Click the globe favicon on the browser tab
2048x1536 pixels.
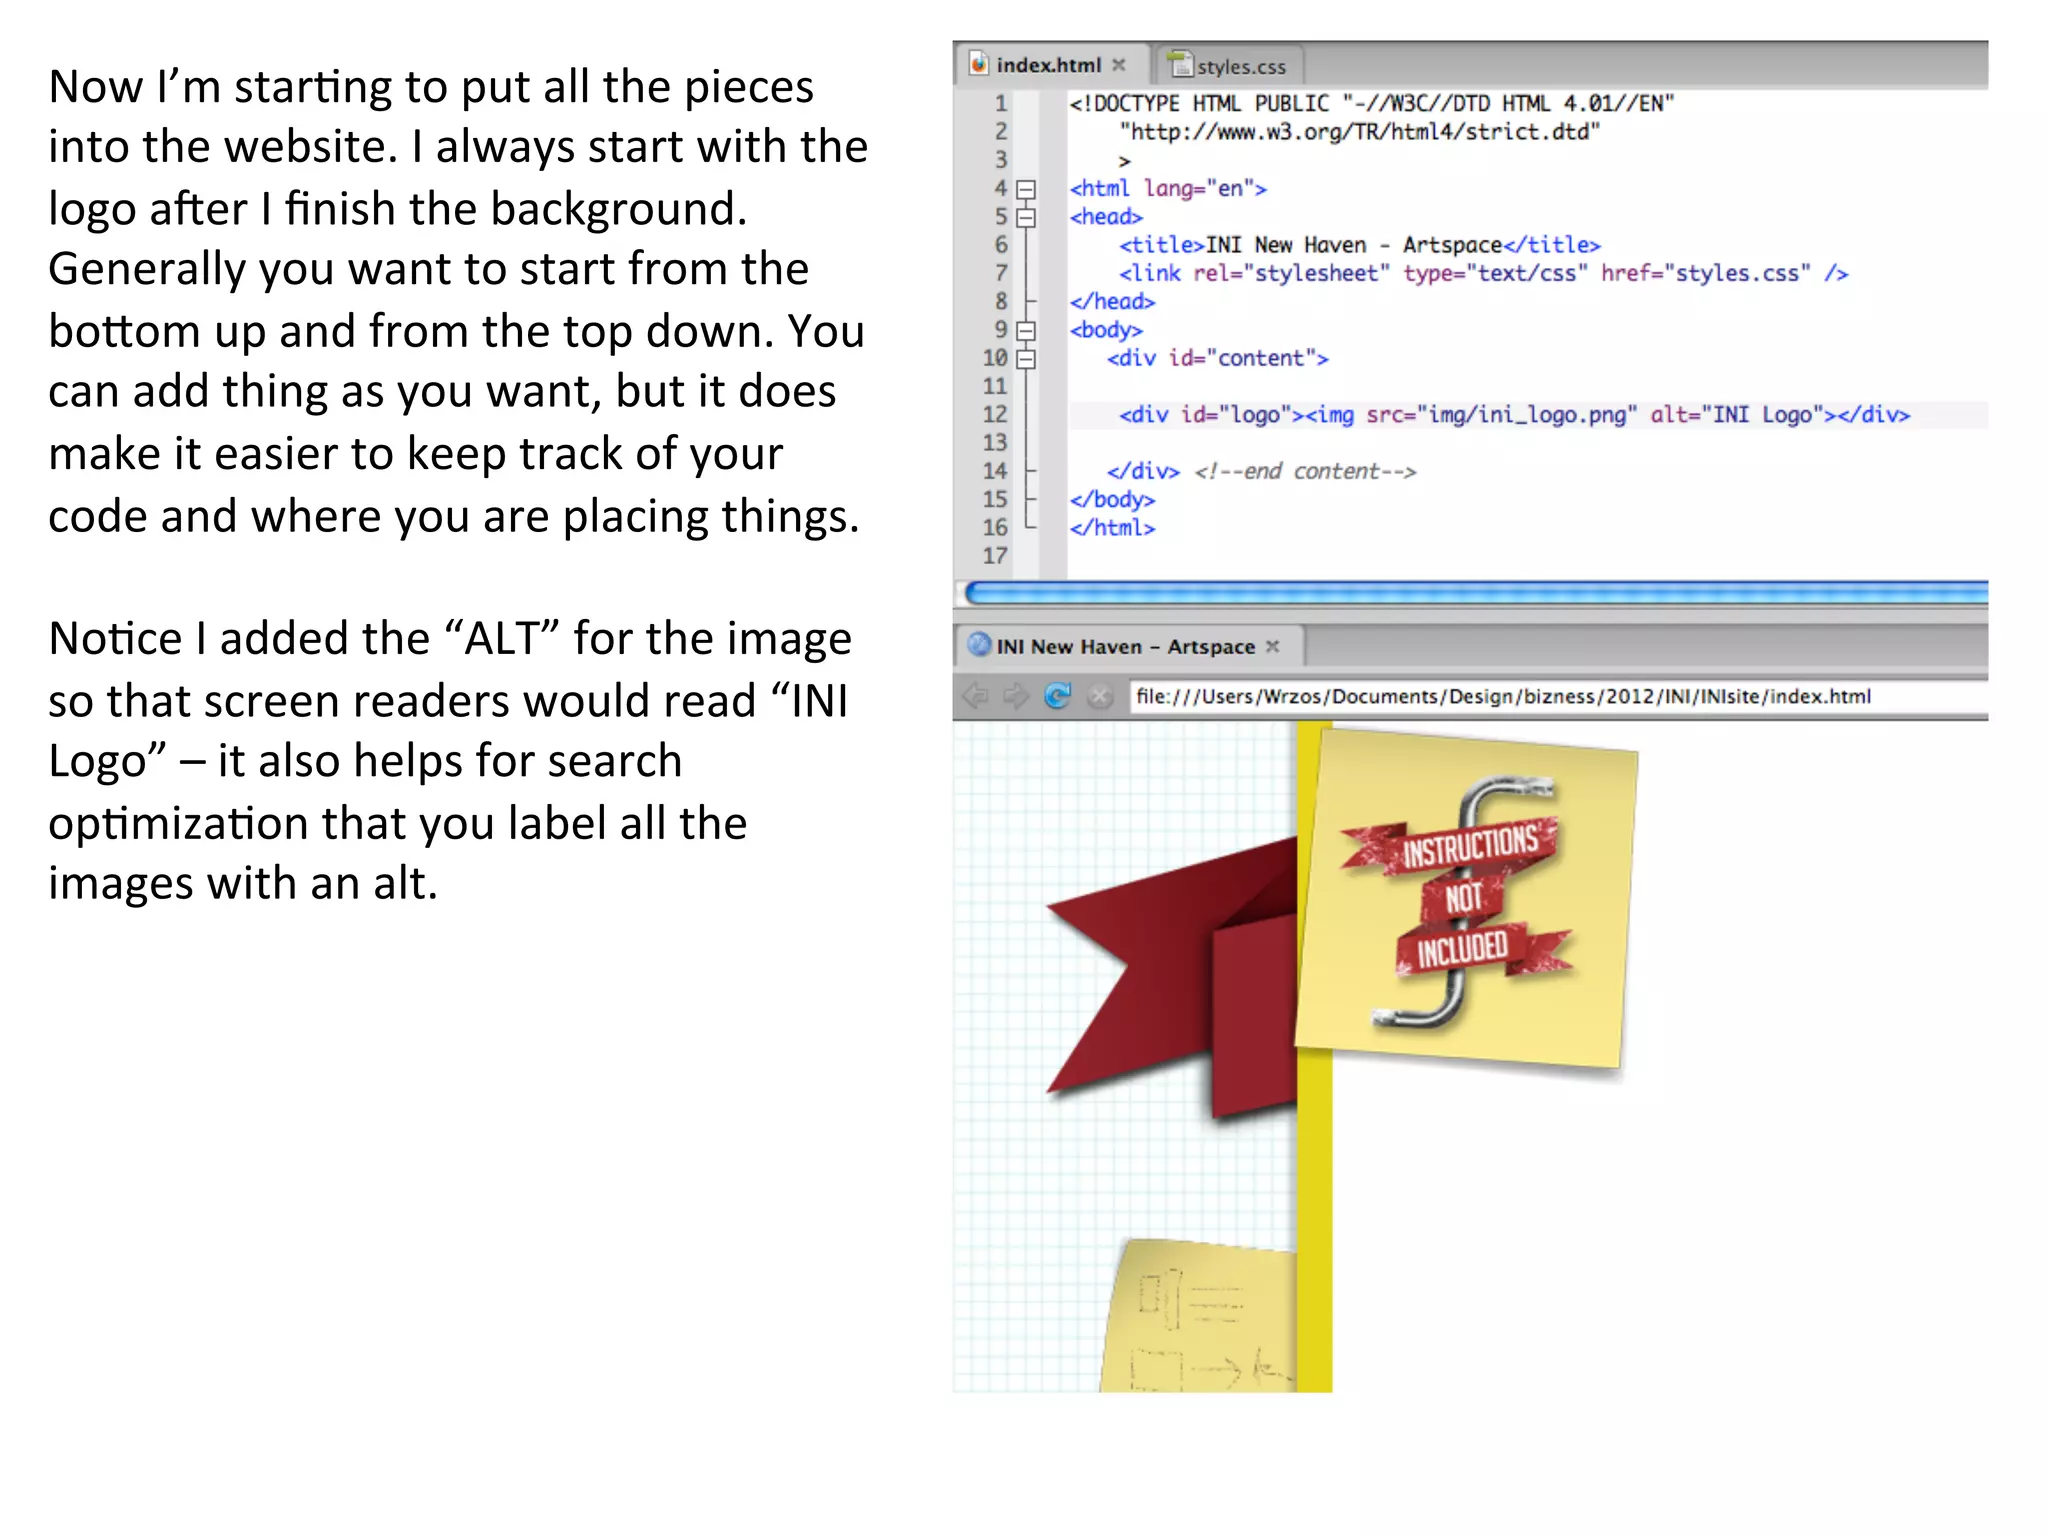pos(979,645)
